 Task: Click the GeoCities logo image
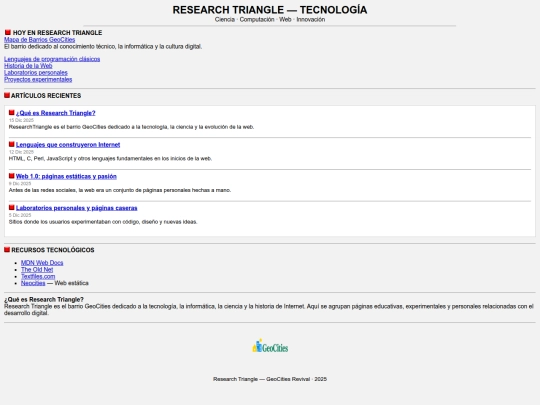click(270, 346)
